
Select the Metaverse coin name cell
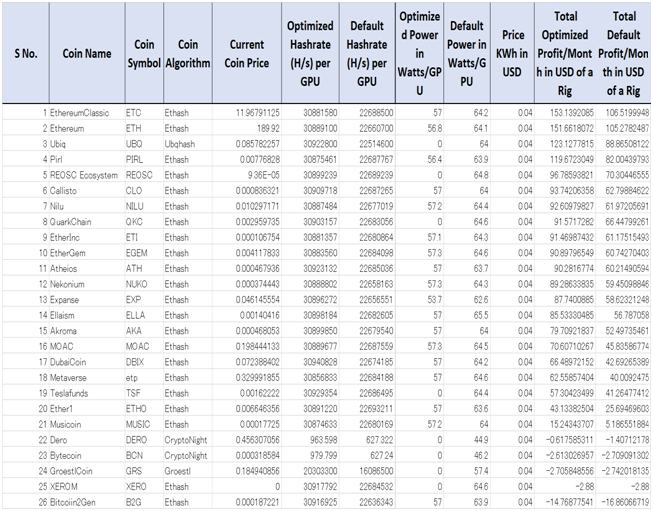87,378
